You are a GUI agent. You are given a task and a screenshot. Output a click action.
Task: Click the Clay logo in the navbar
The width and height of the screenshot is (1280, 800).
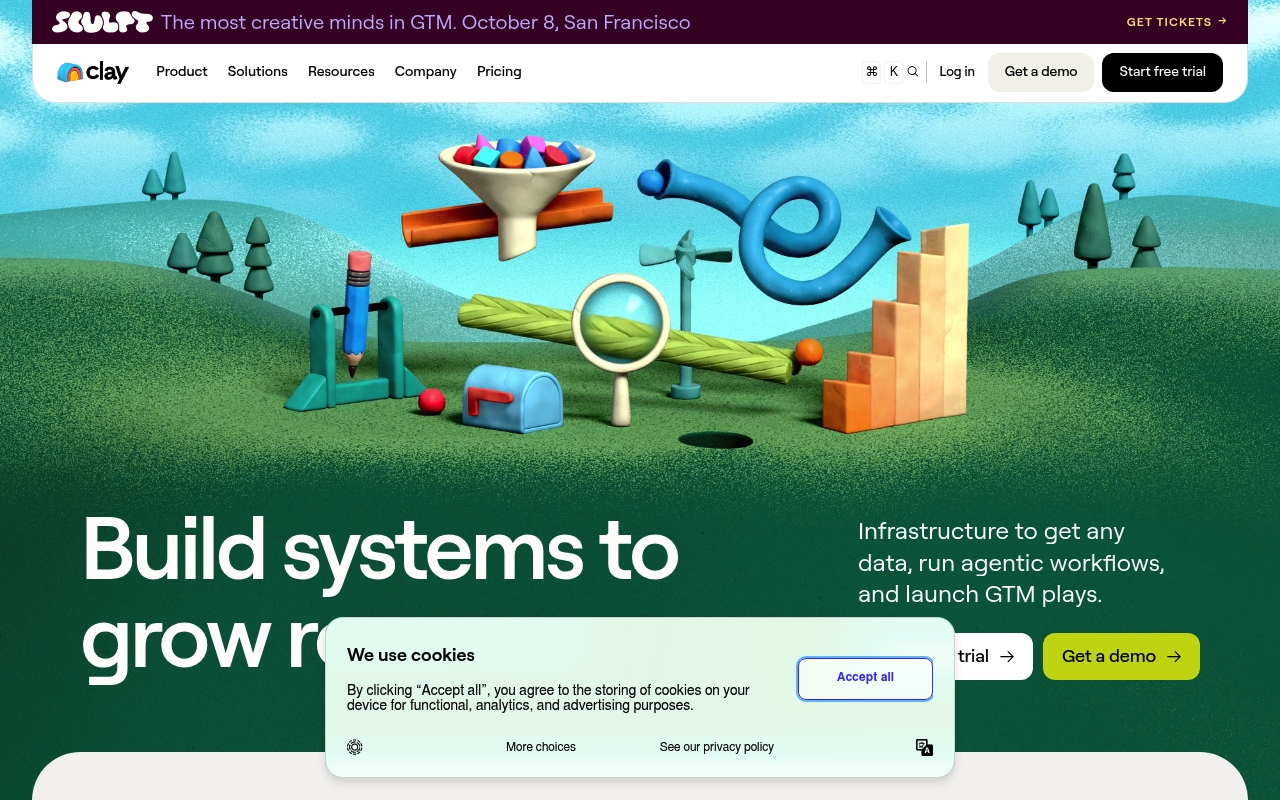(93, 72)
